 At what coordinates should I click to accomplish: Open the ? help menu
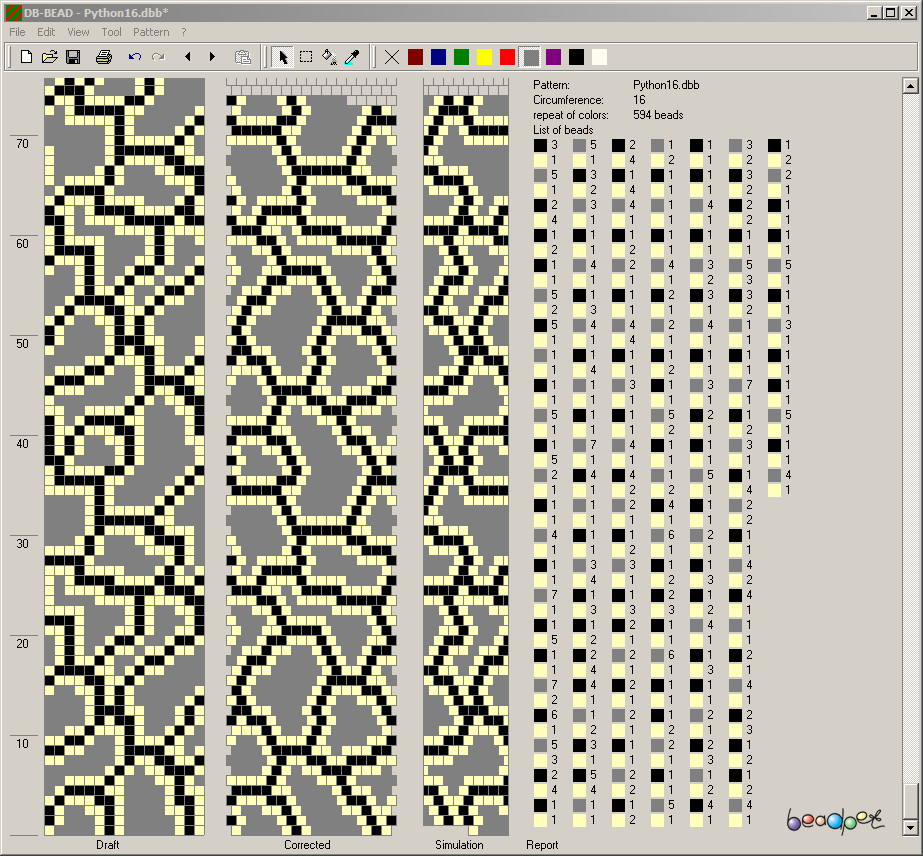click(x=183, y=32)
